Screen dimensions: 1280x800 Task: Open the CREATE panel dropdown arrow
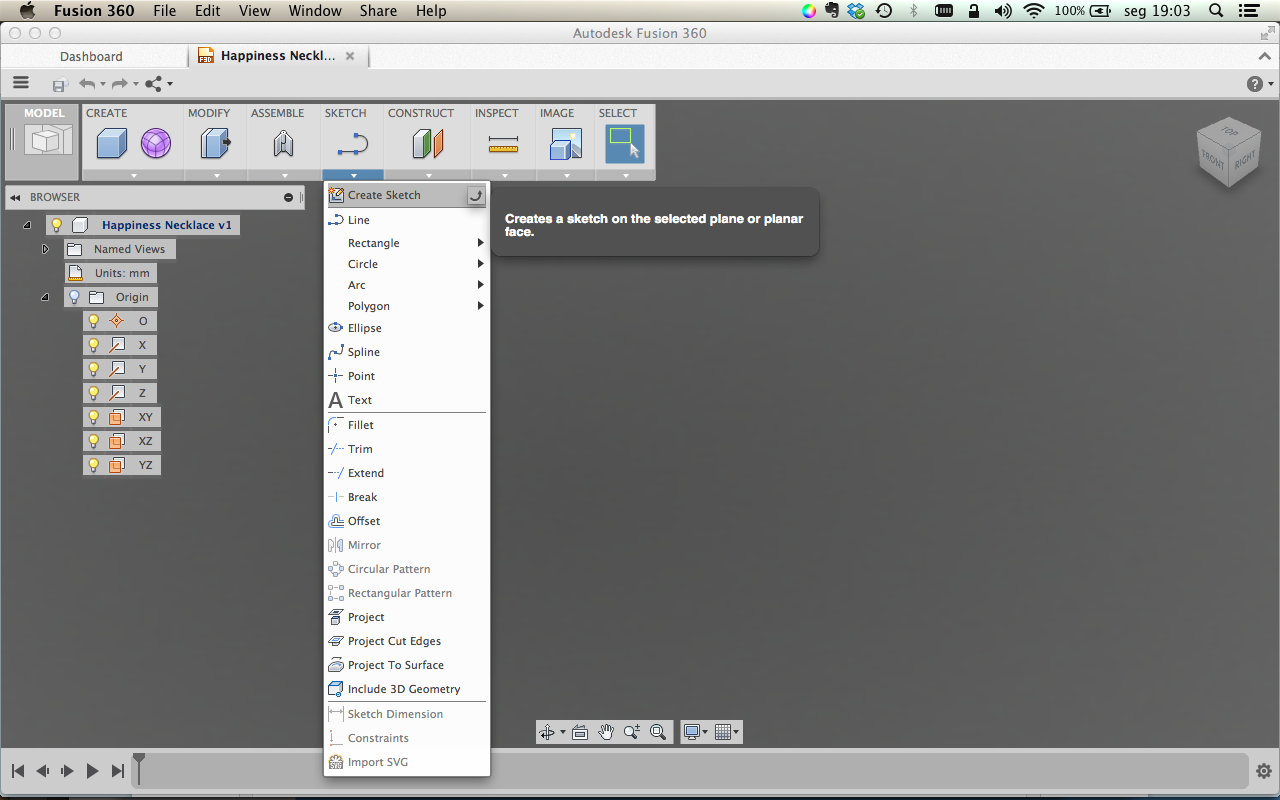pos(133,176)
